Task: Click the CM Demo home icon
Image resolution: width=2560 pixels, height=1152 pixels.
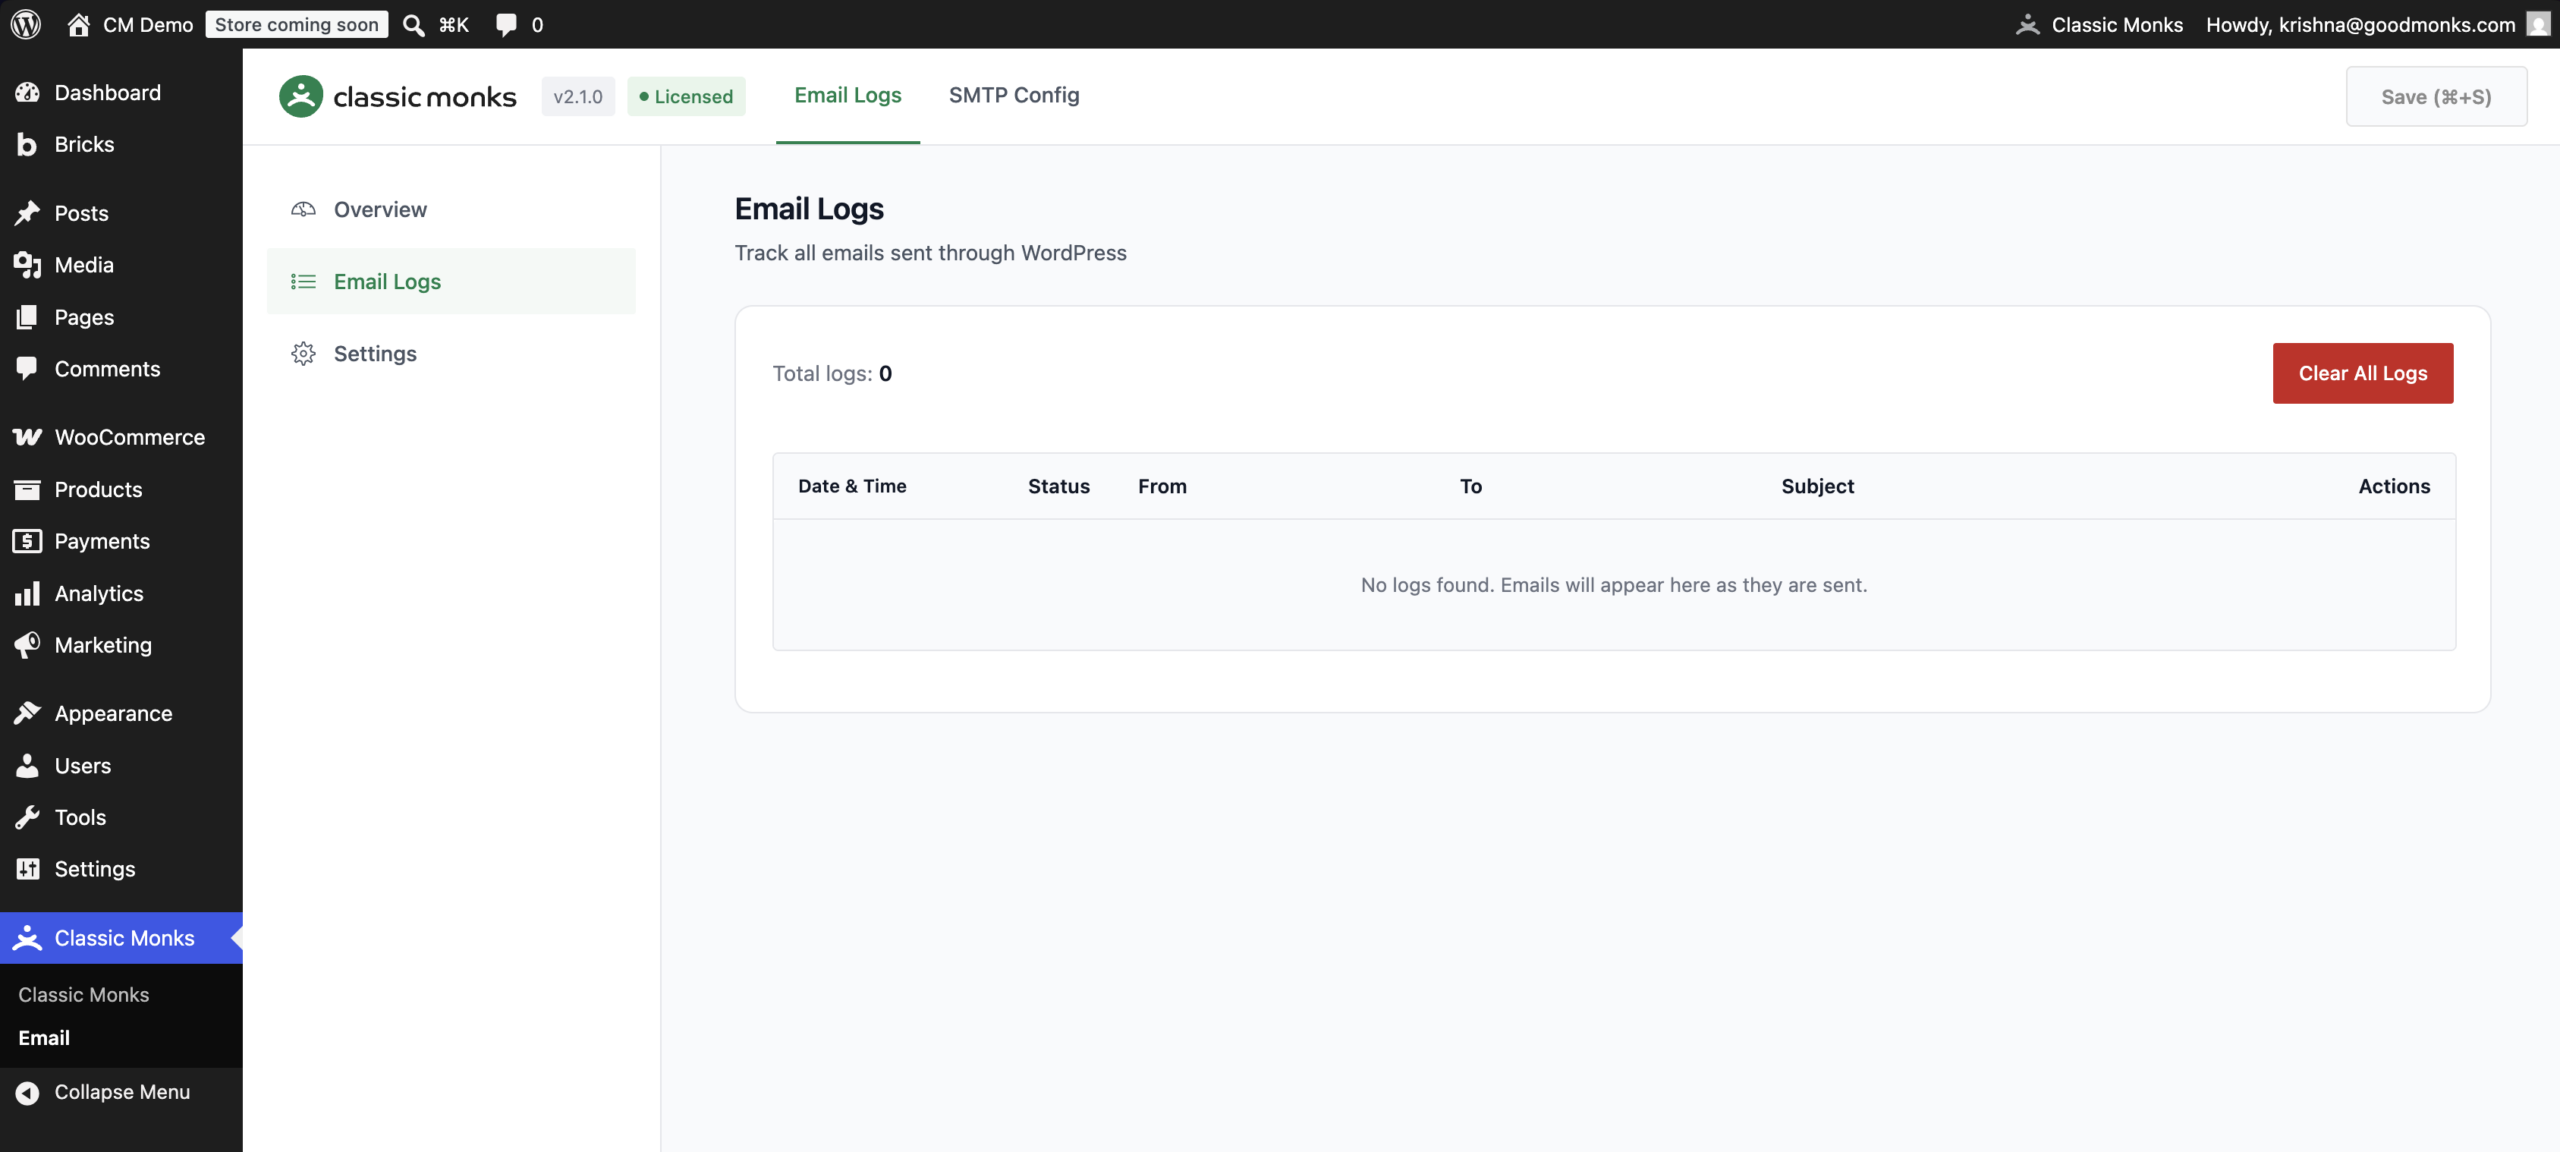Action: (x=78, y=24)
